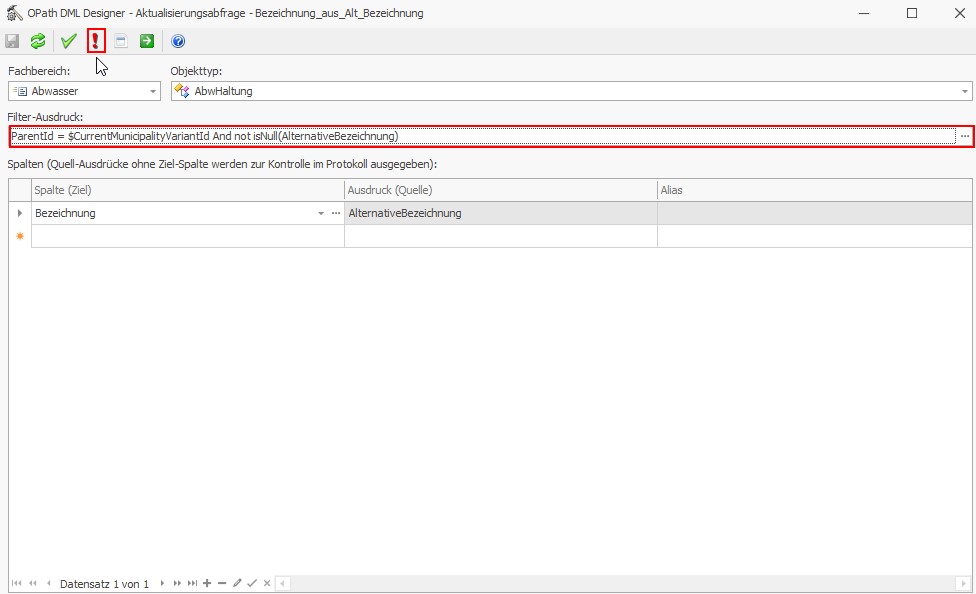Open help via blue question mark icon
The height and width of the screenshot is (594, 976).
pyautogui.click(x=178, y=41)
